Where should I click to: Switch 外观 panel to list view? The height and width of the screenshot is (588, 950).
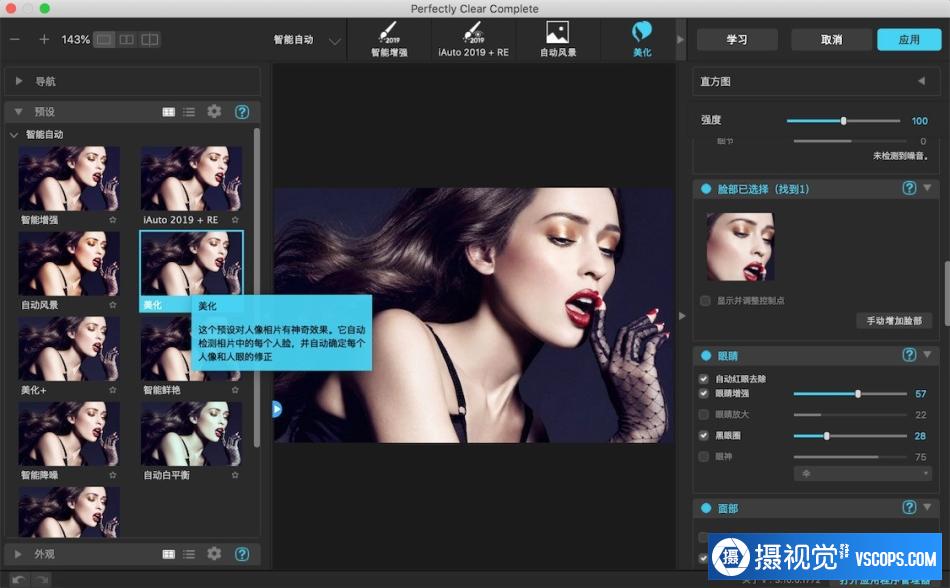(189, 554)
